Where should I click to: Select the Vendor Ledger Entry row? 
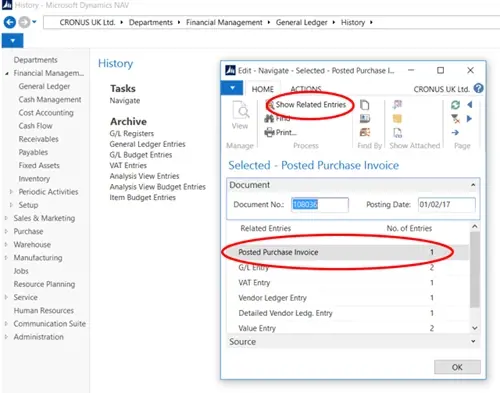[x=348, y=298]
